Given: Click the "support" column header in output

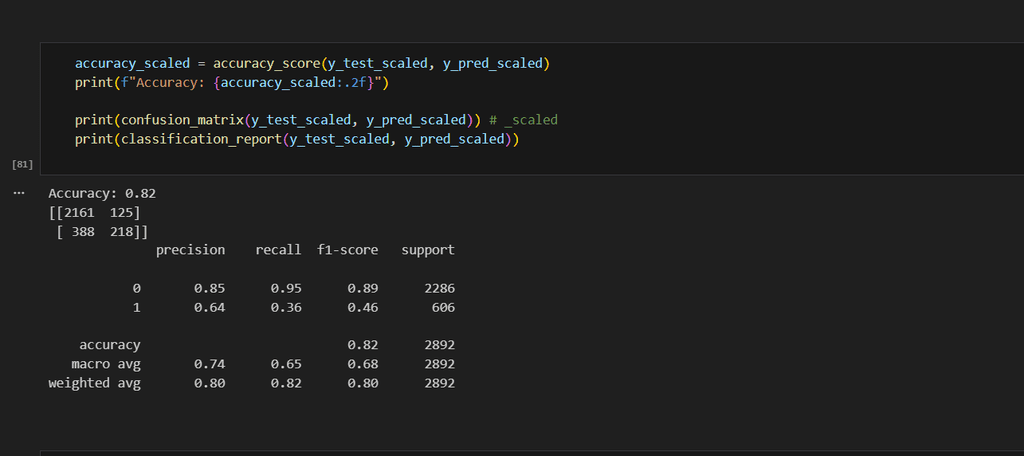Looking at the screenshot, I should click(x=428, y=250).
